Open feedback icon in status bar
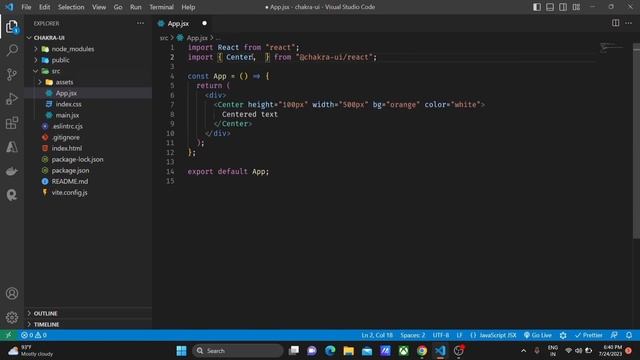The width and height of the screenshot is (640, 360). [614, 335]
